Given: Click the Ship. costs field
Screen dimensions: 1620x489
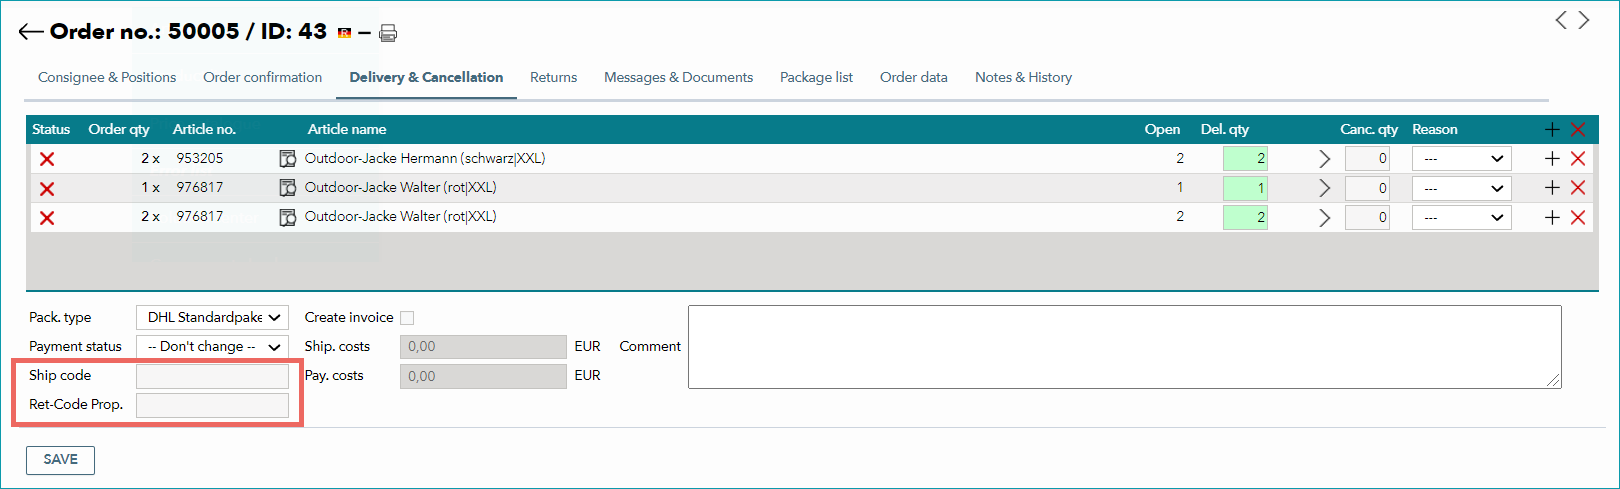Looking at the screenshot, I should (483, 347).
